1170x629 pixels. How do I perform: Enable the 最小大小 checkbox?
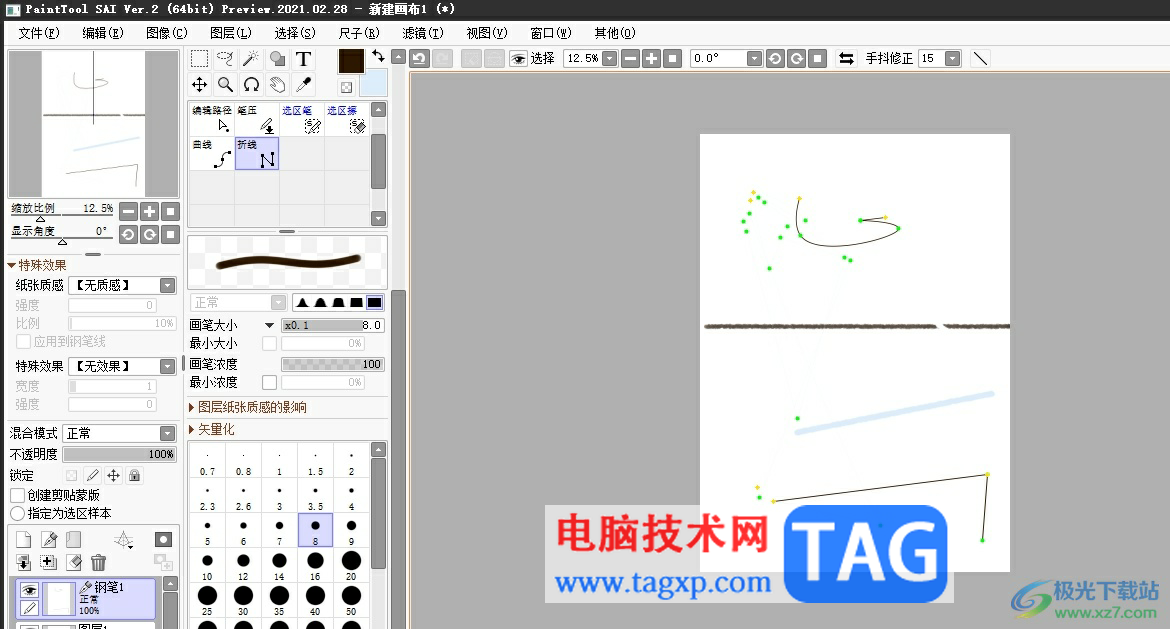tap(269, 343)
